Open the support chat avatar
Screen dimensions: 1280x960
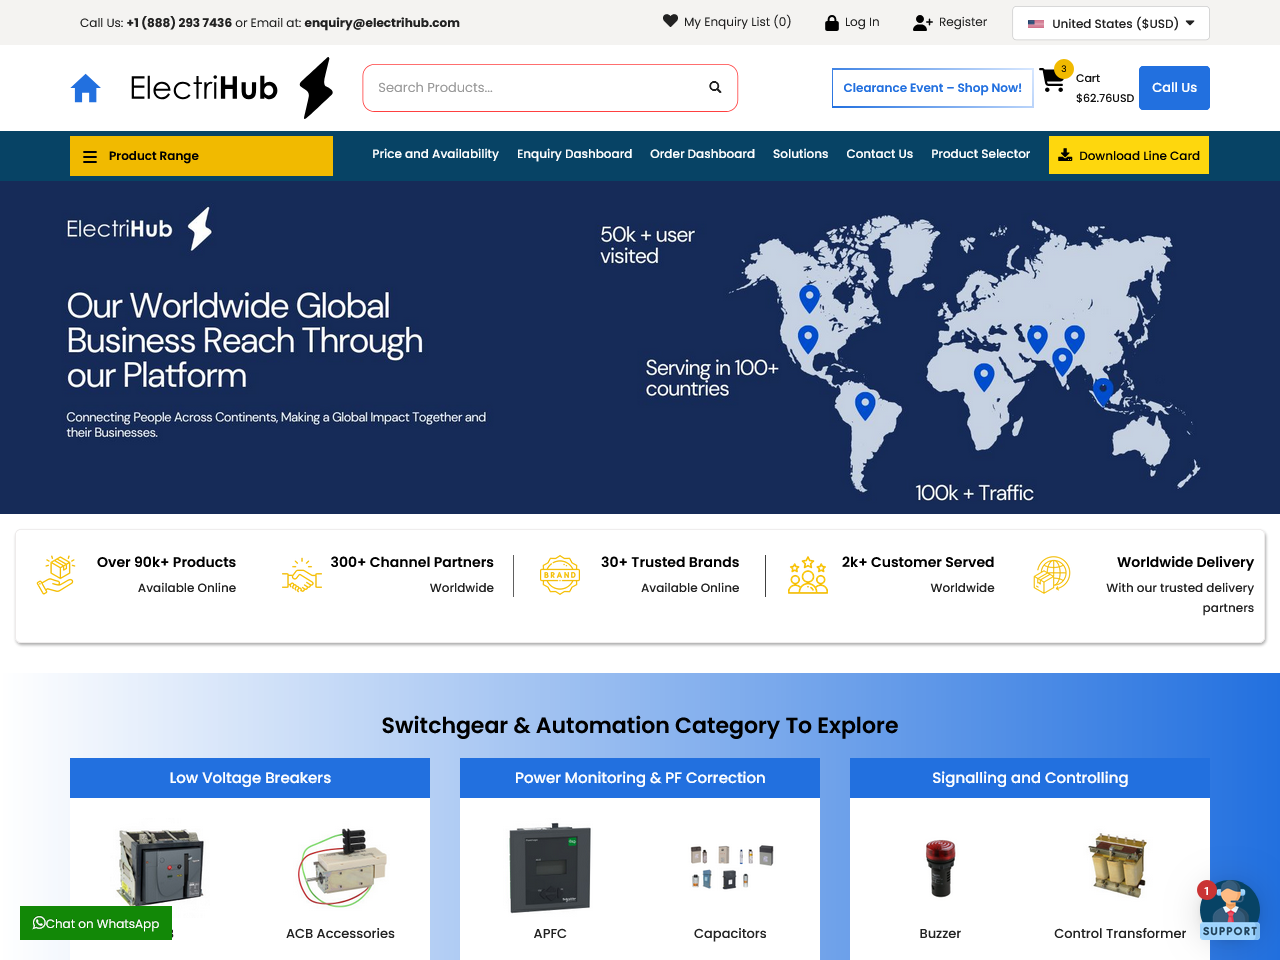[1229, 910]
